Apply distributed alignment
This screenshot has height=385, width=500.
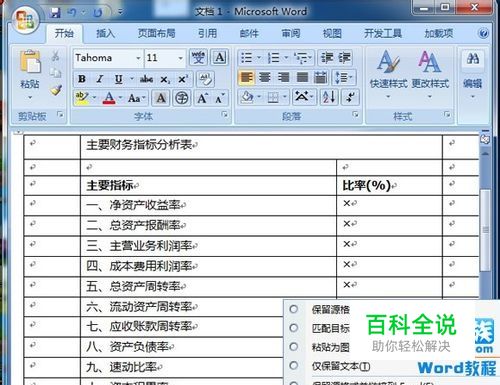click(x=321, y=77)
